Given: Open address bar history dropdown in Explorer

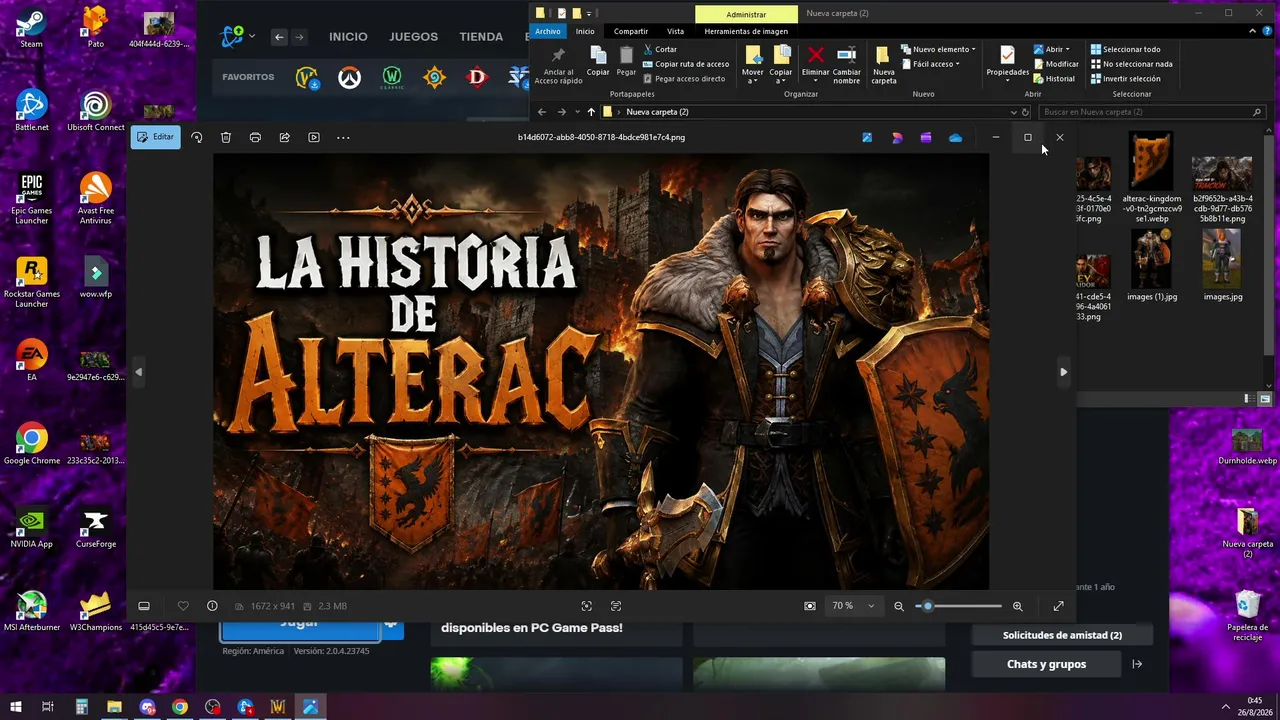Looking at the screenshot, I should tap(1013, 112).
